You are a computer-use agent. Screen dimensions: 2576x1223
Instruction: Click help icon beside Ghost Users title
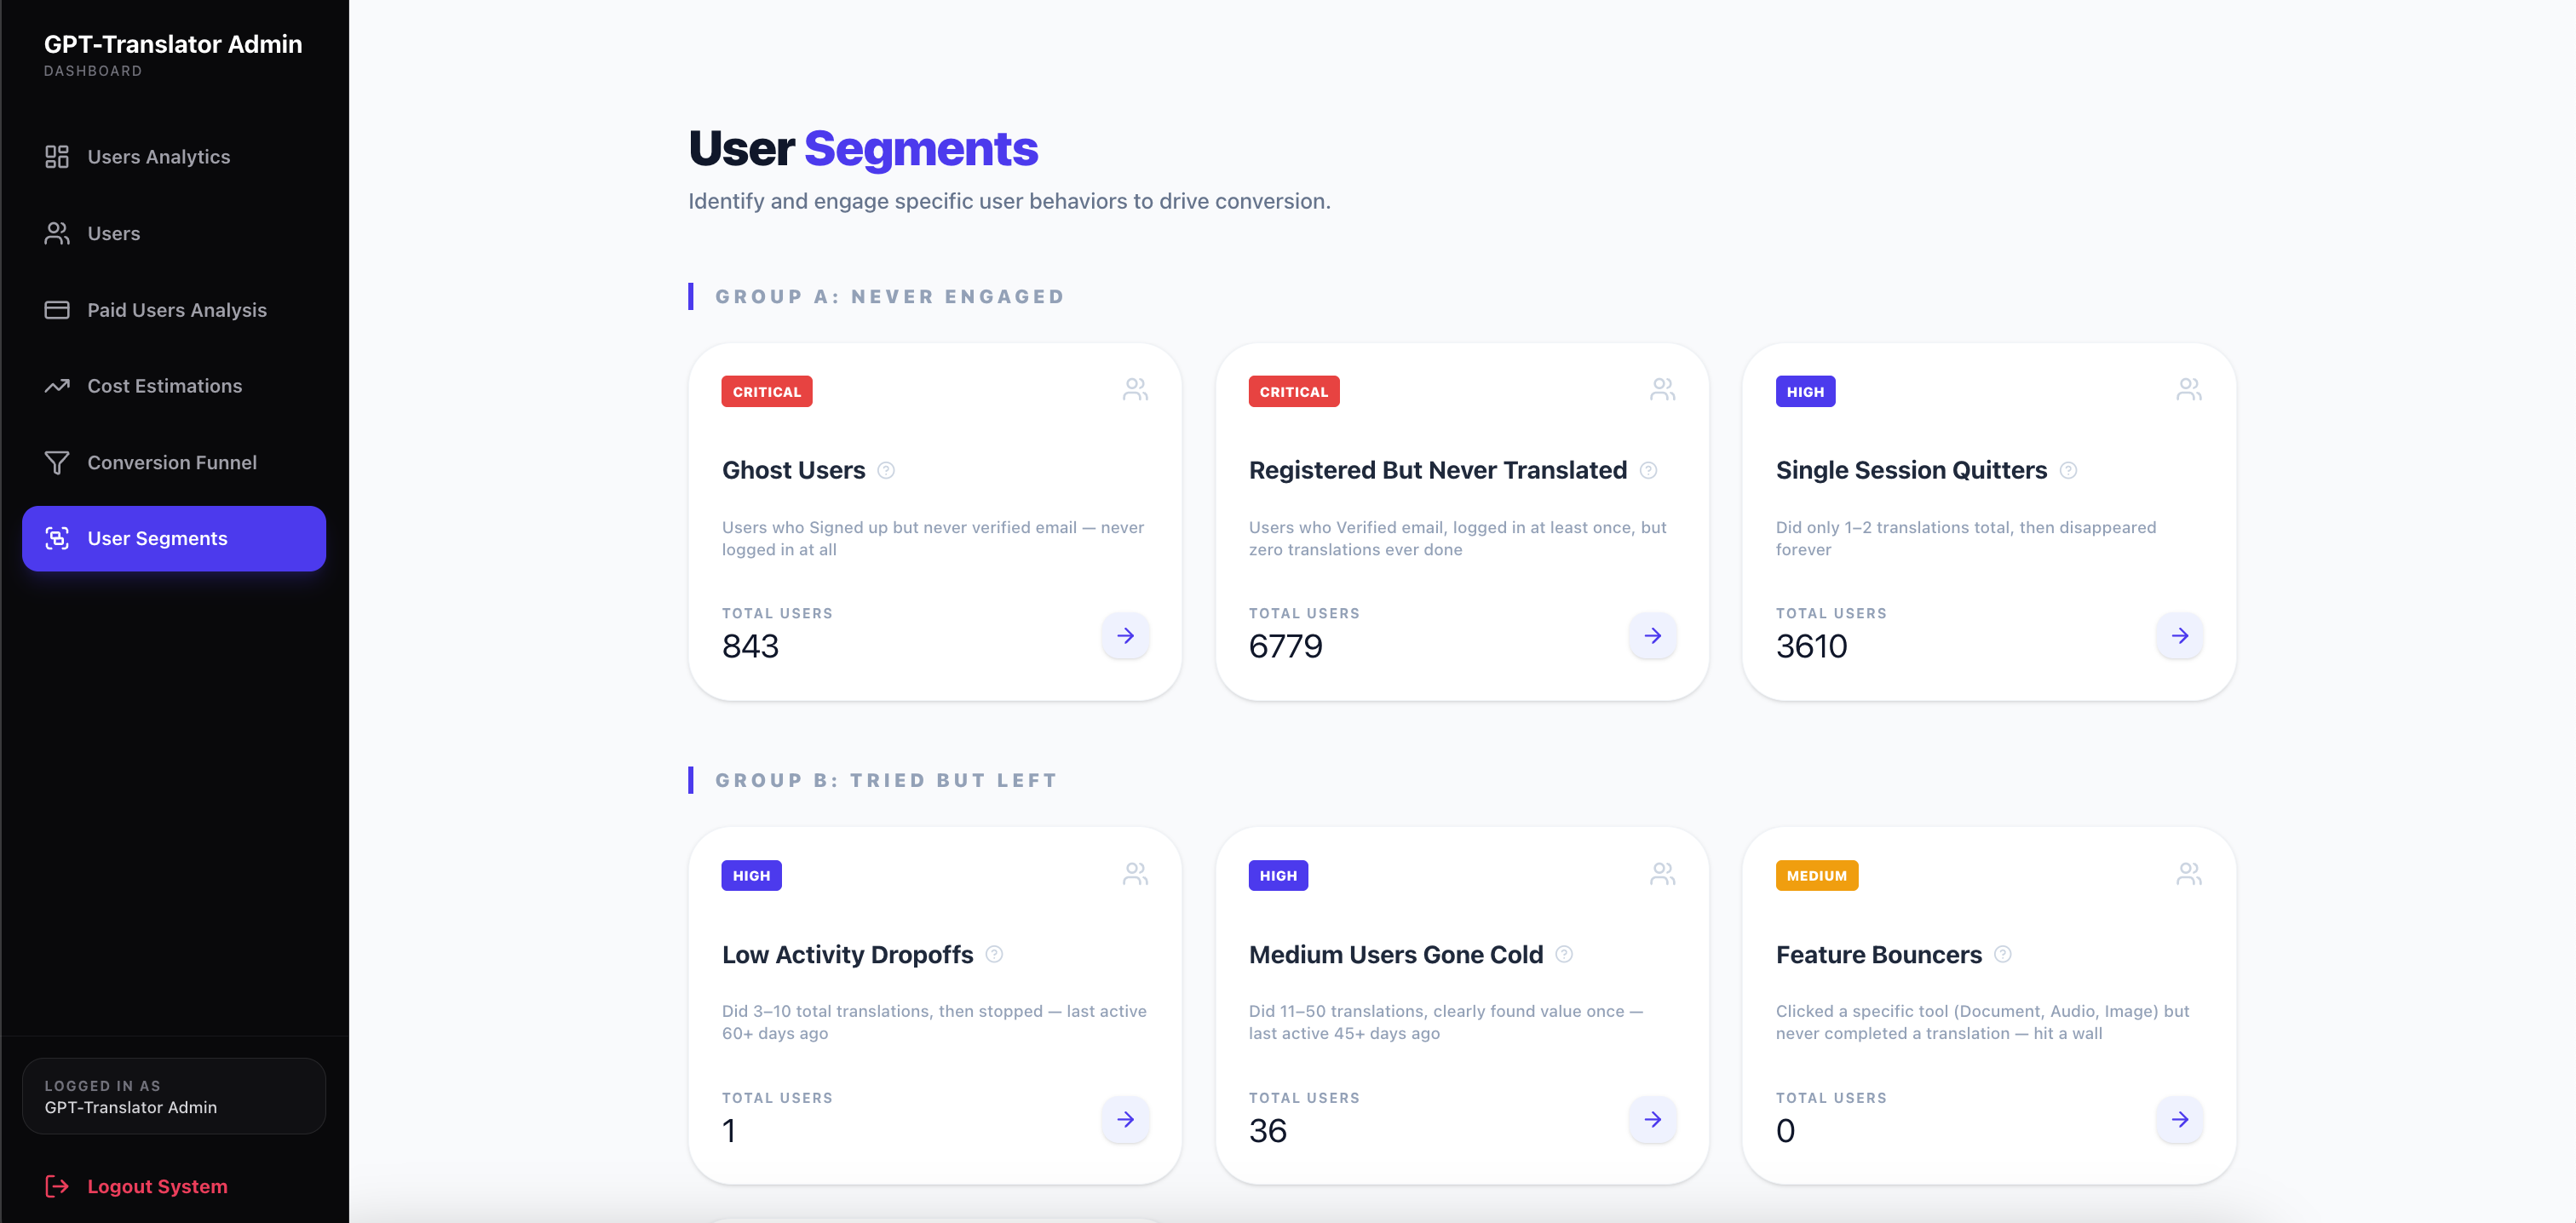click(x=886, y=470)
